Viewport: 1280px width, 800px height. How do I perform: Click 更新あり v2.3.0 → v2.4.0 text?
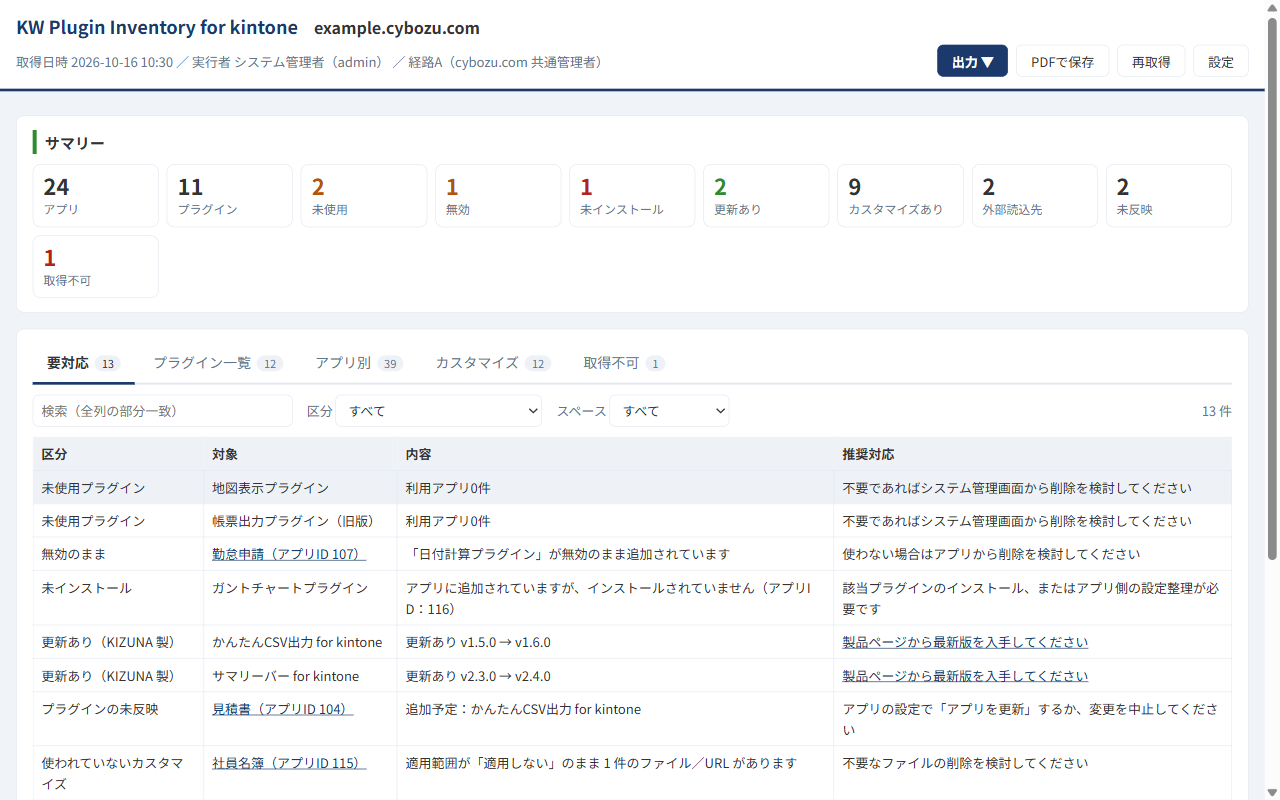[x=478, y=676]
